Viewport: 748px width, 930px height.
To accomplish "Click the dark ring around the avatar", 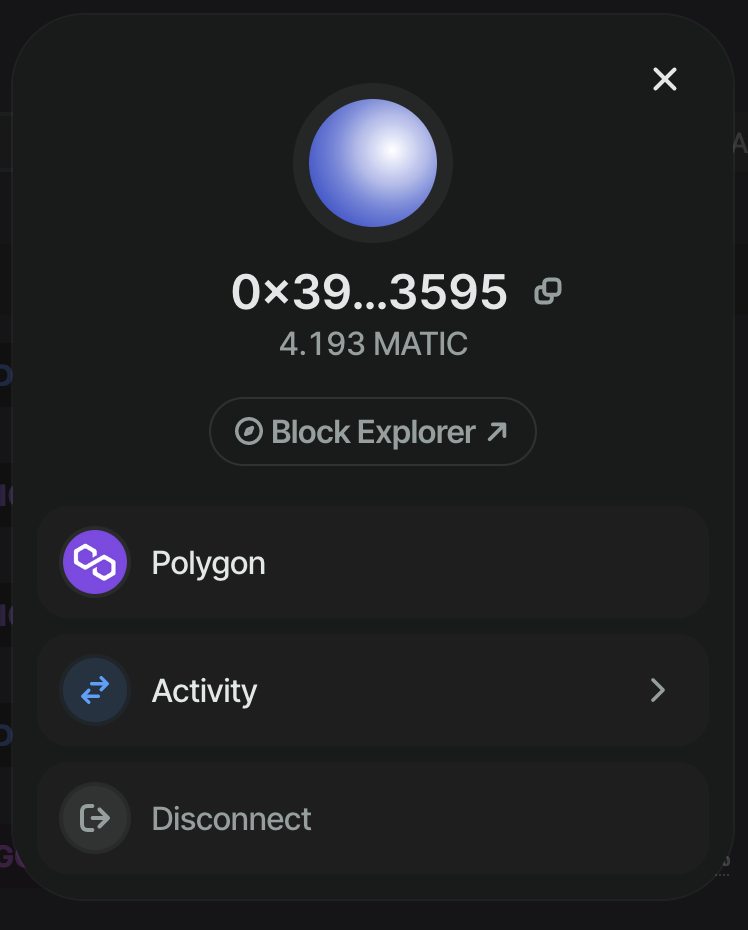I will pyautogui.click(x=301, y=163).
